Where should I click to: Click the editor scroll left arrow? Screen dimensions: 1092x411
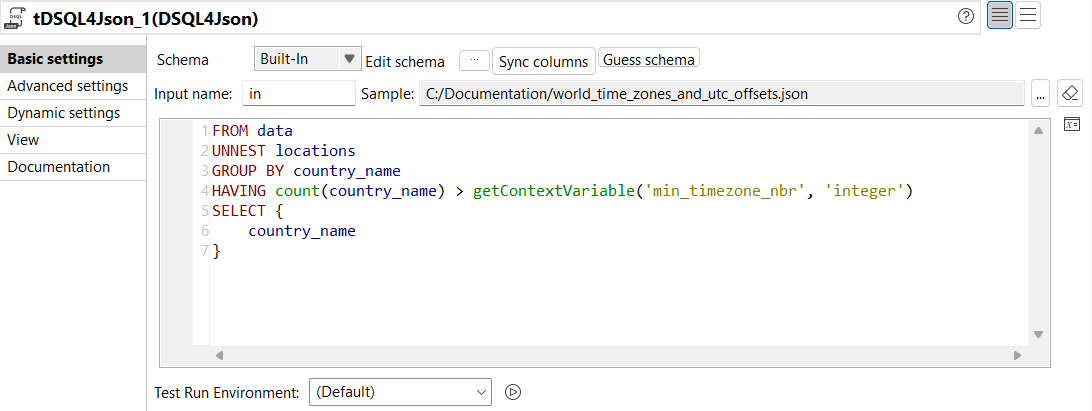(219, 355)
